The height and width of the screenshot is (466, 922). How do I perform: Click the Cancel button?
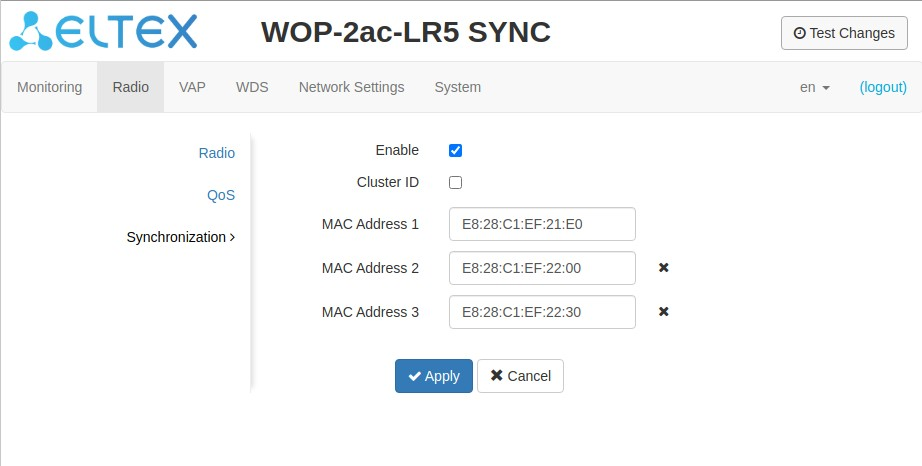click(x=520, y=376)
